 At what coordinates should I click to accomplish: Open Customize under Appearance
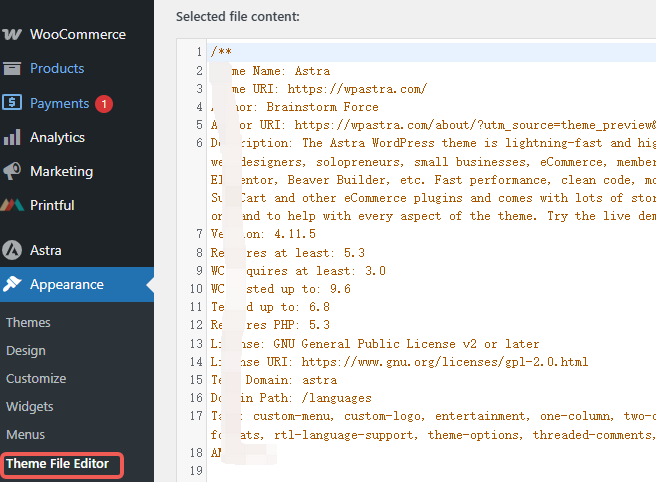[x=36, y=378]
